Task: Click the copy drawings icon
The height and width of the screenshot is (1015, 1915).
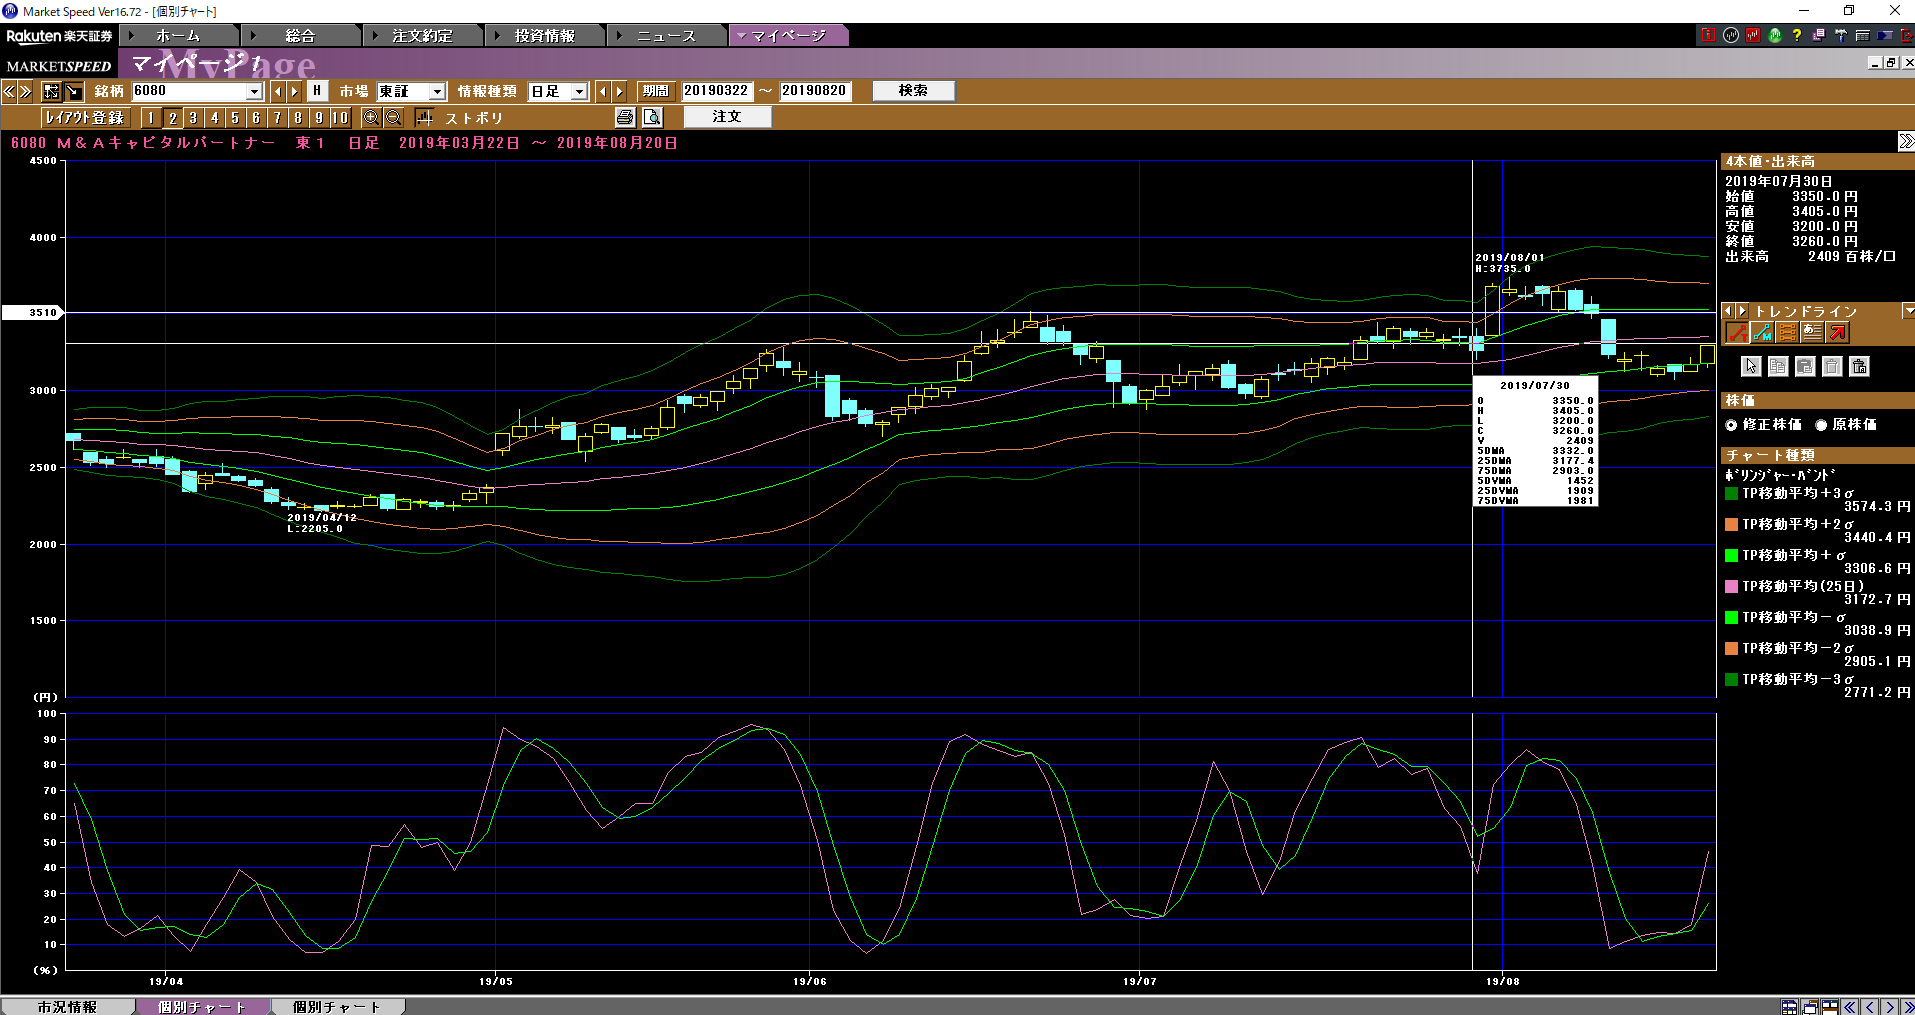Action: pyautogui.click(x=1778, y=366)
